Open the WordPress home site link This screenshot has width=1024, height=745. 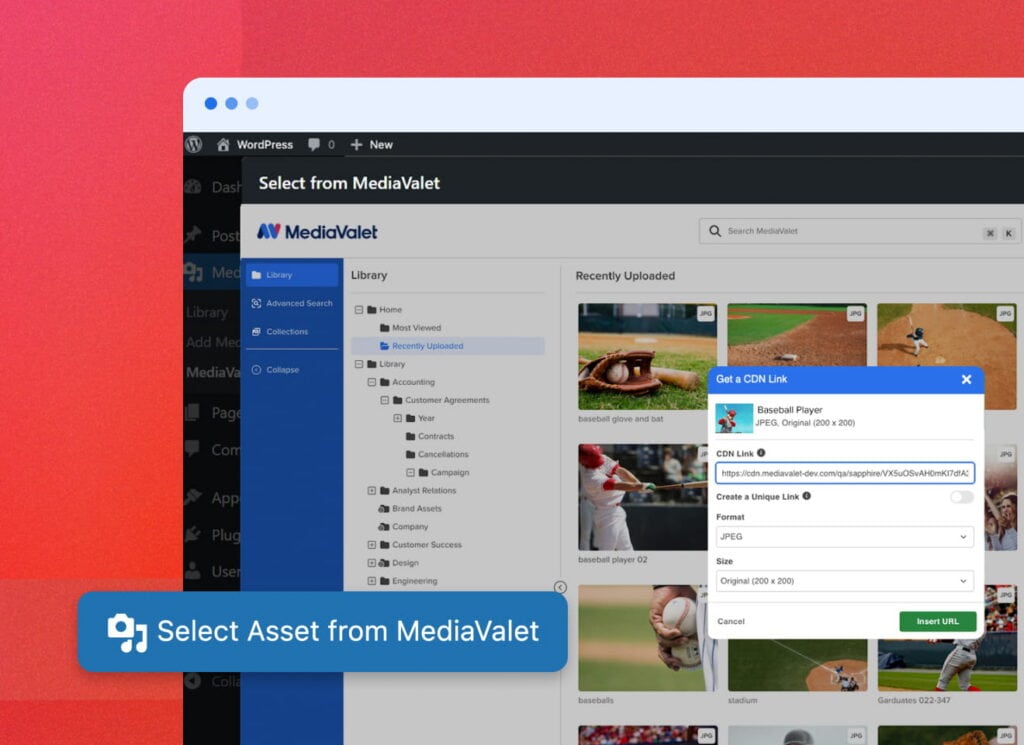(255, 144)
